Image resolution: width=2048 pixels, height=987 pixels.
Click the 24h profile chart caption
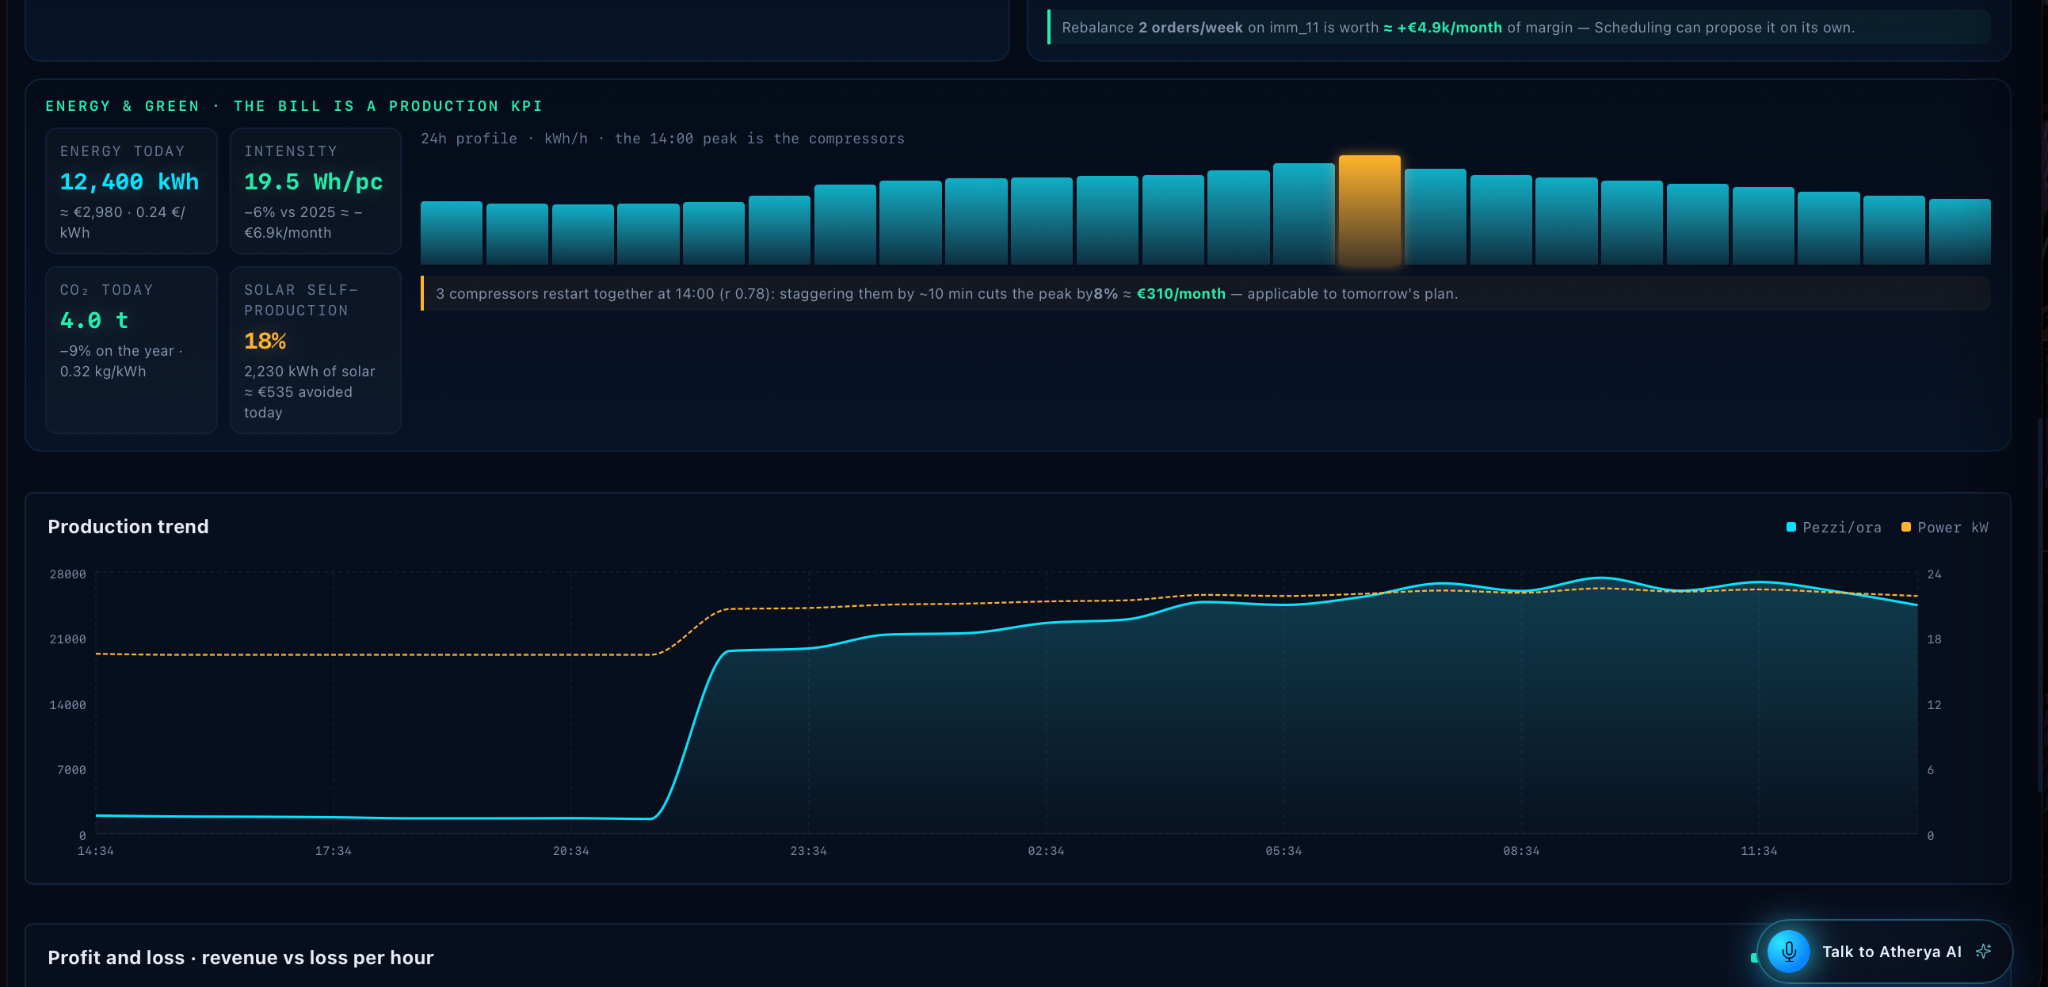(x=662, y=139)
